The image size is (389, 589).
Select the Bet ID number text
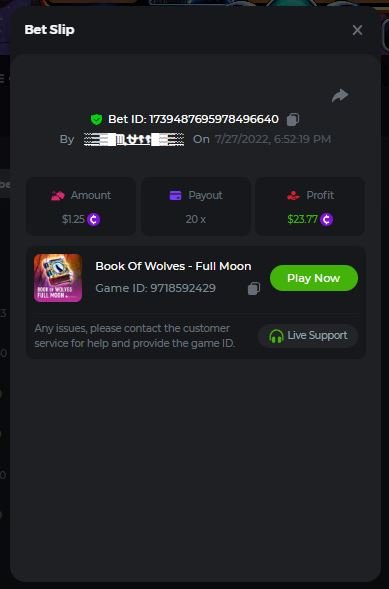[214, 119]
